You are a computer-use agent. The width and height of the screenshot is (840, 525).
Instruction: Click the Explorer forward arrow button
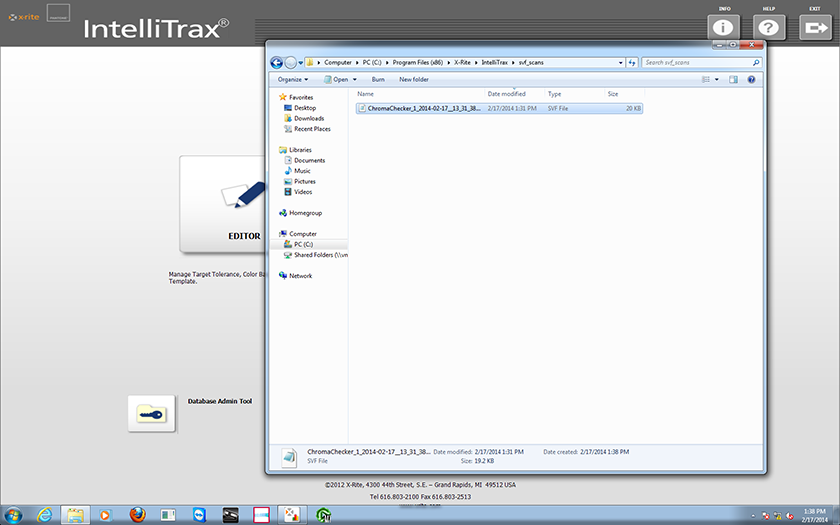tap(290, 63)
